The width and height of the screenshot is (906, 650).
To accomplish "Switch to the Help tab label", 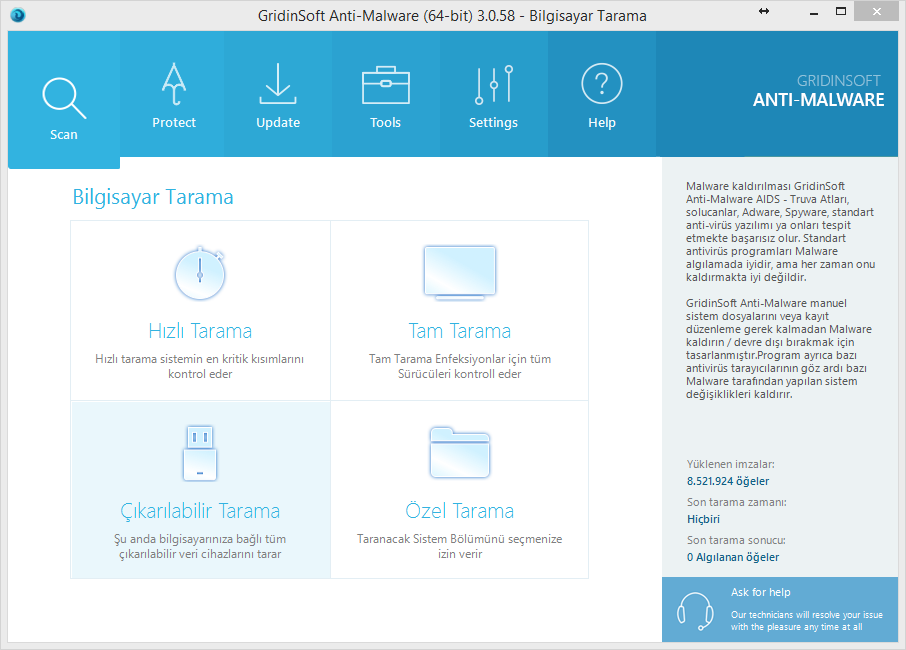I will pos(601,122).
